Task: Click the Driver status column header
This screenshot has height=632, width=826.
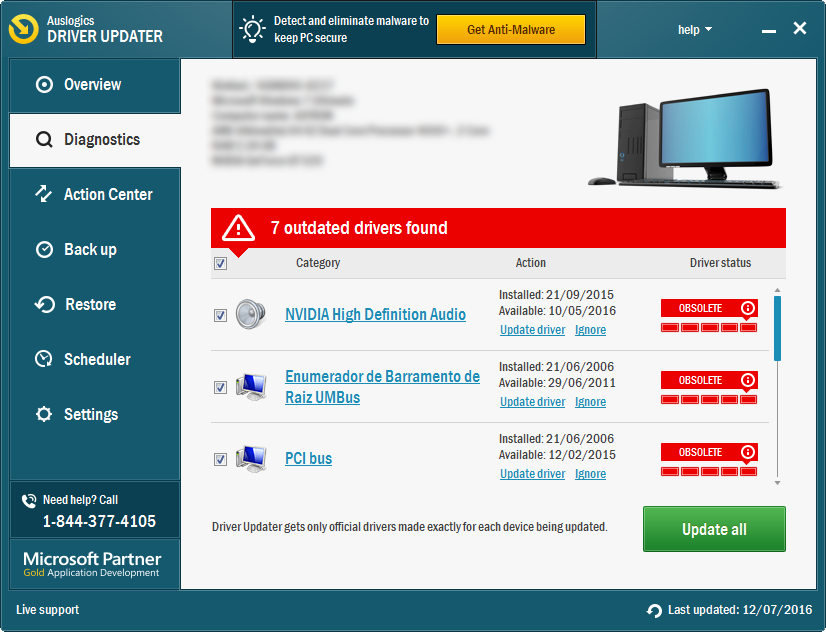Action: (x=721, y=263)
